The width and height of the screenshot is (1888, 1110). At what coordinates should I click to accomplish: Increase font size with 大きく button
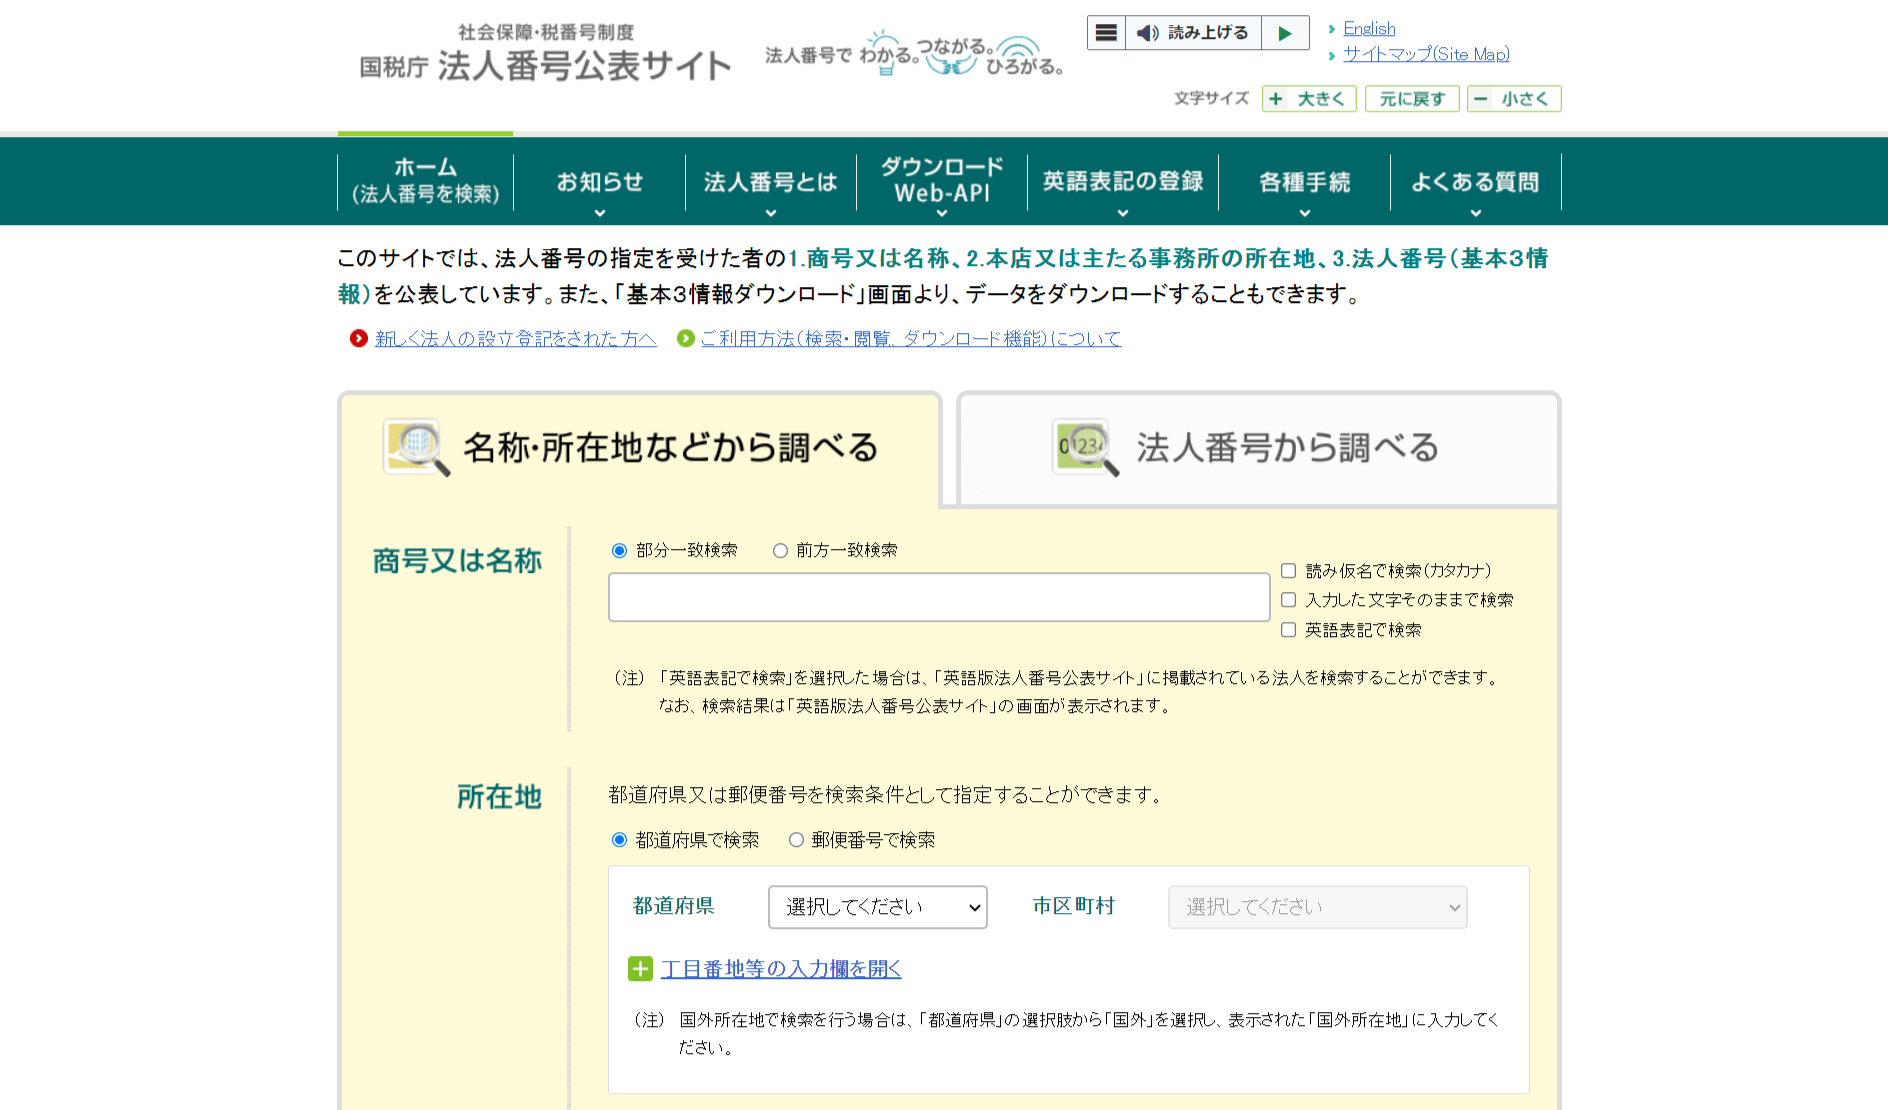(1309, 99)
